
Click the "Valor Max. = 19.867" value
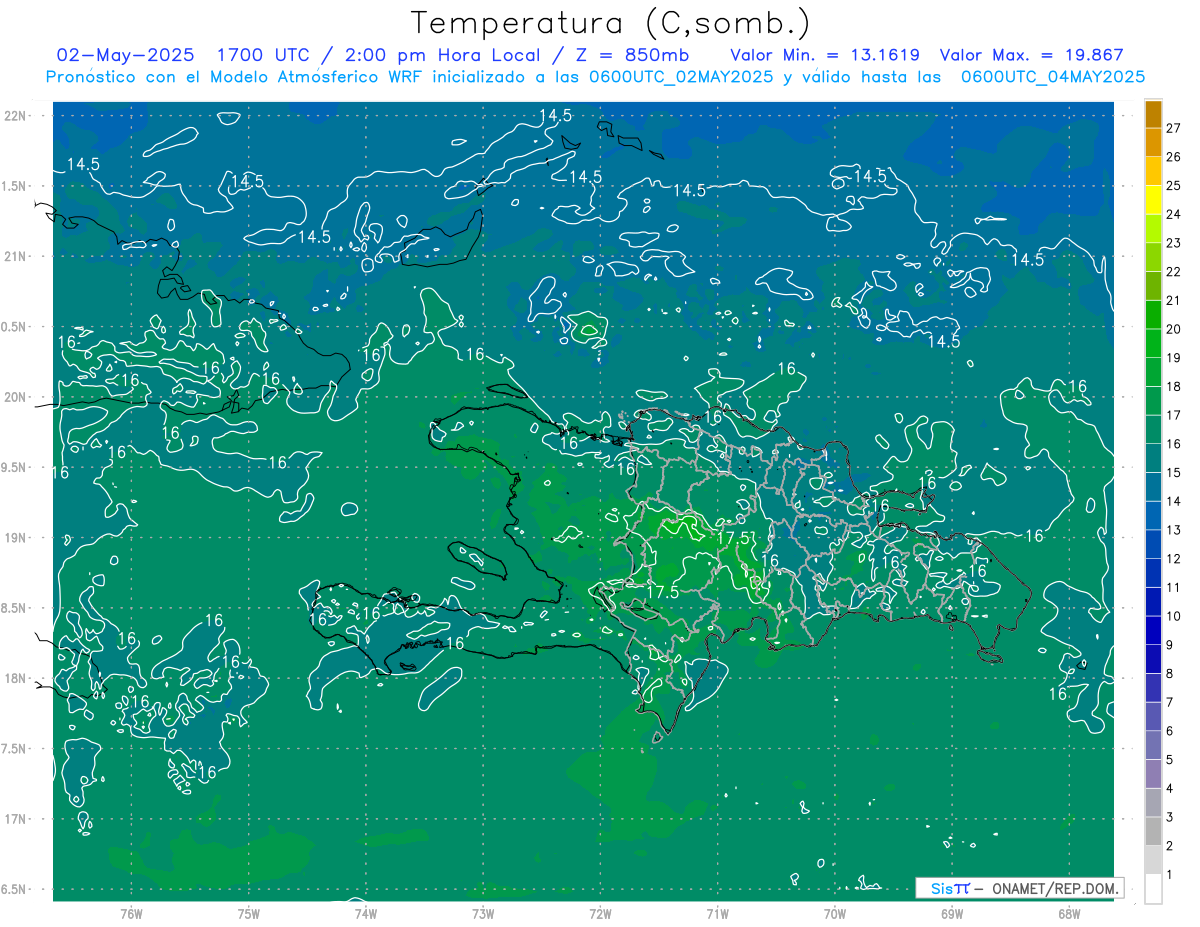[1032, 55]
